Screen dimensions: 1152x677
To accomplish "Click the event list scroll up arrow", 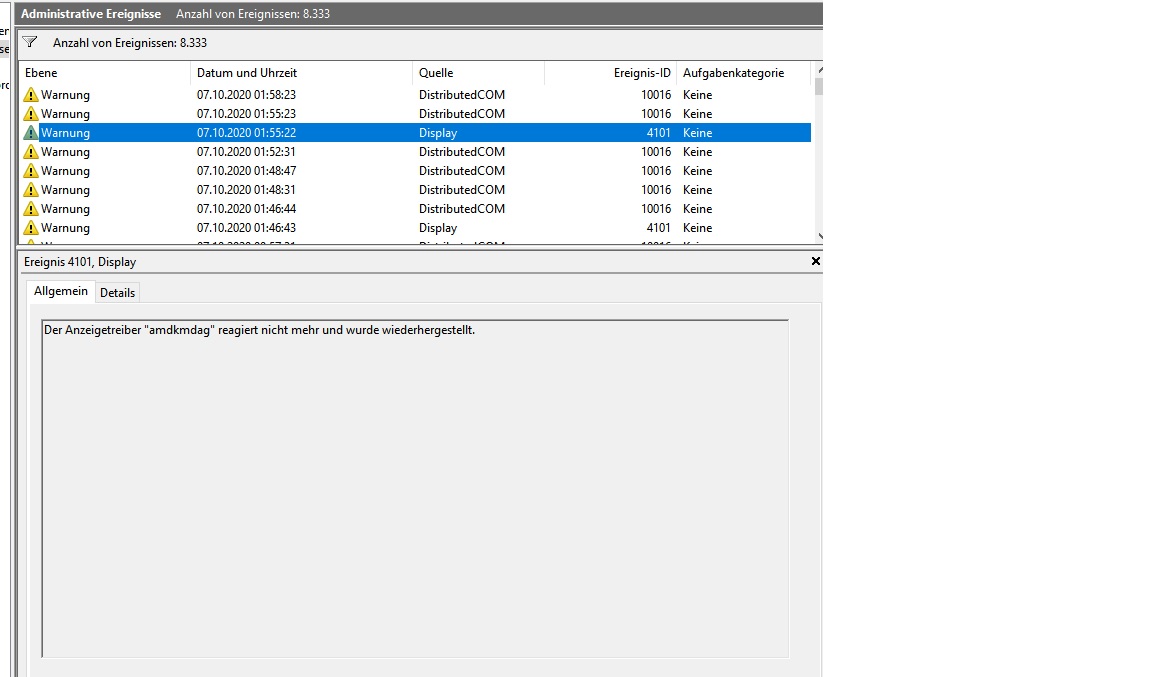I will (x=819, y=70).
